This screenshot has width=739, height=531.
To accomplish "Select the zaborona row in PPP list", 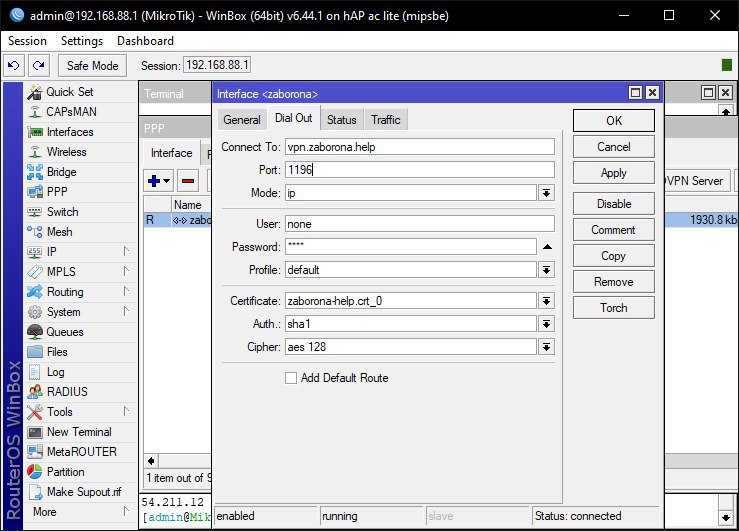I will (x=178, y=220).
